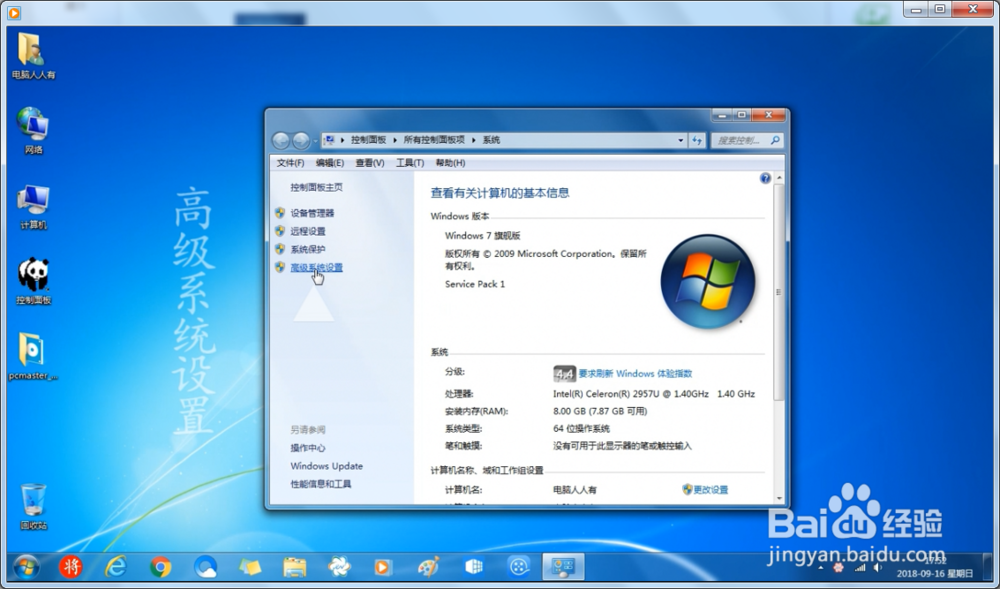1000x589 pixels.
Task: Click the 8.00 GB (7.87 GB 可用) memory value
Action: click(x=600, y=412)
